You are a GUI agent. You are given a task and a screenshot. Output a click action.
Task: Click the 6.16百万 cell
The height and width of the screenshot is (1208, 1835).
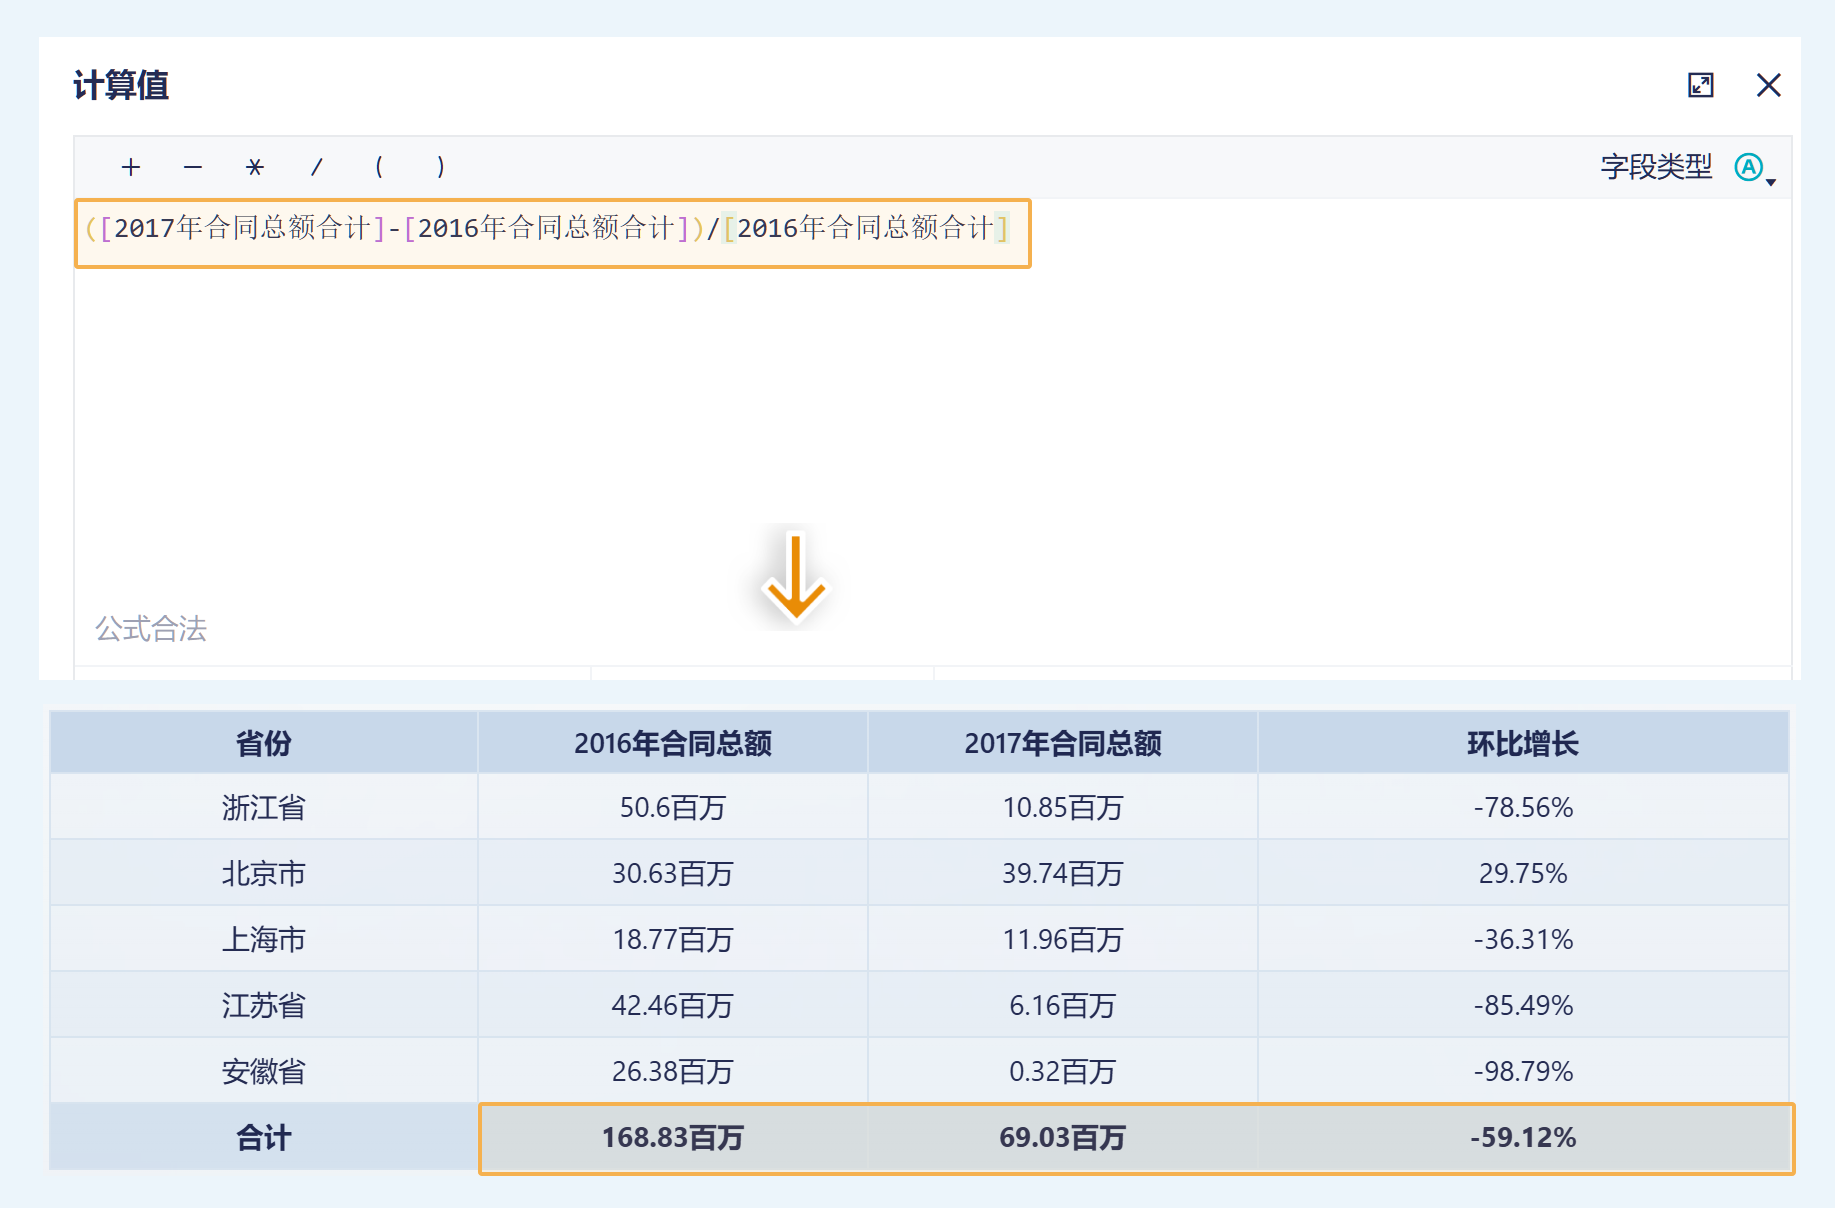coord(1063,1005)
